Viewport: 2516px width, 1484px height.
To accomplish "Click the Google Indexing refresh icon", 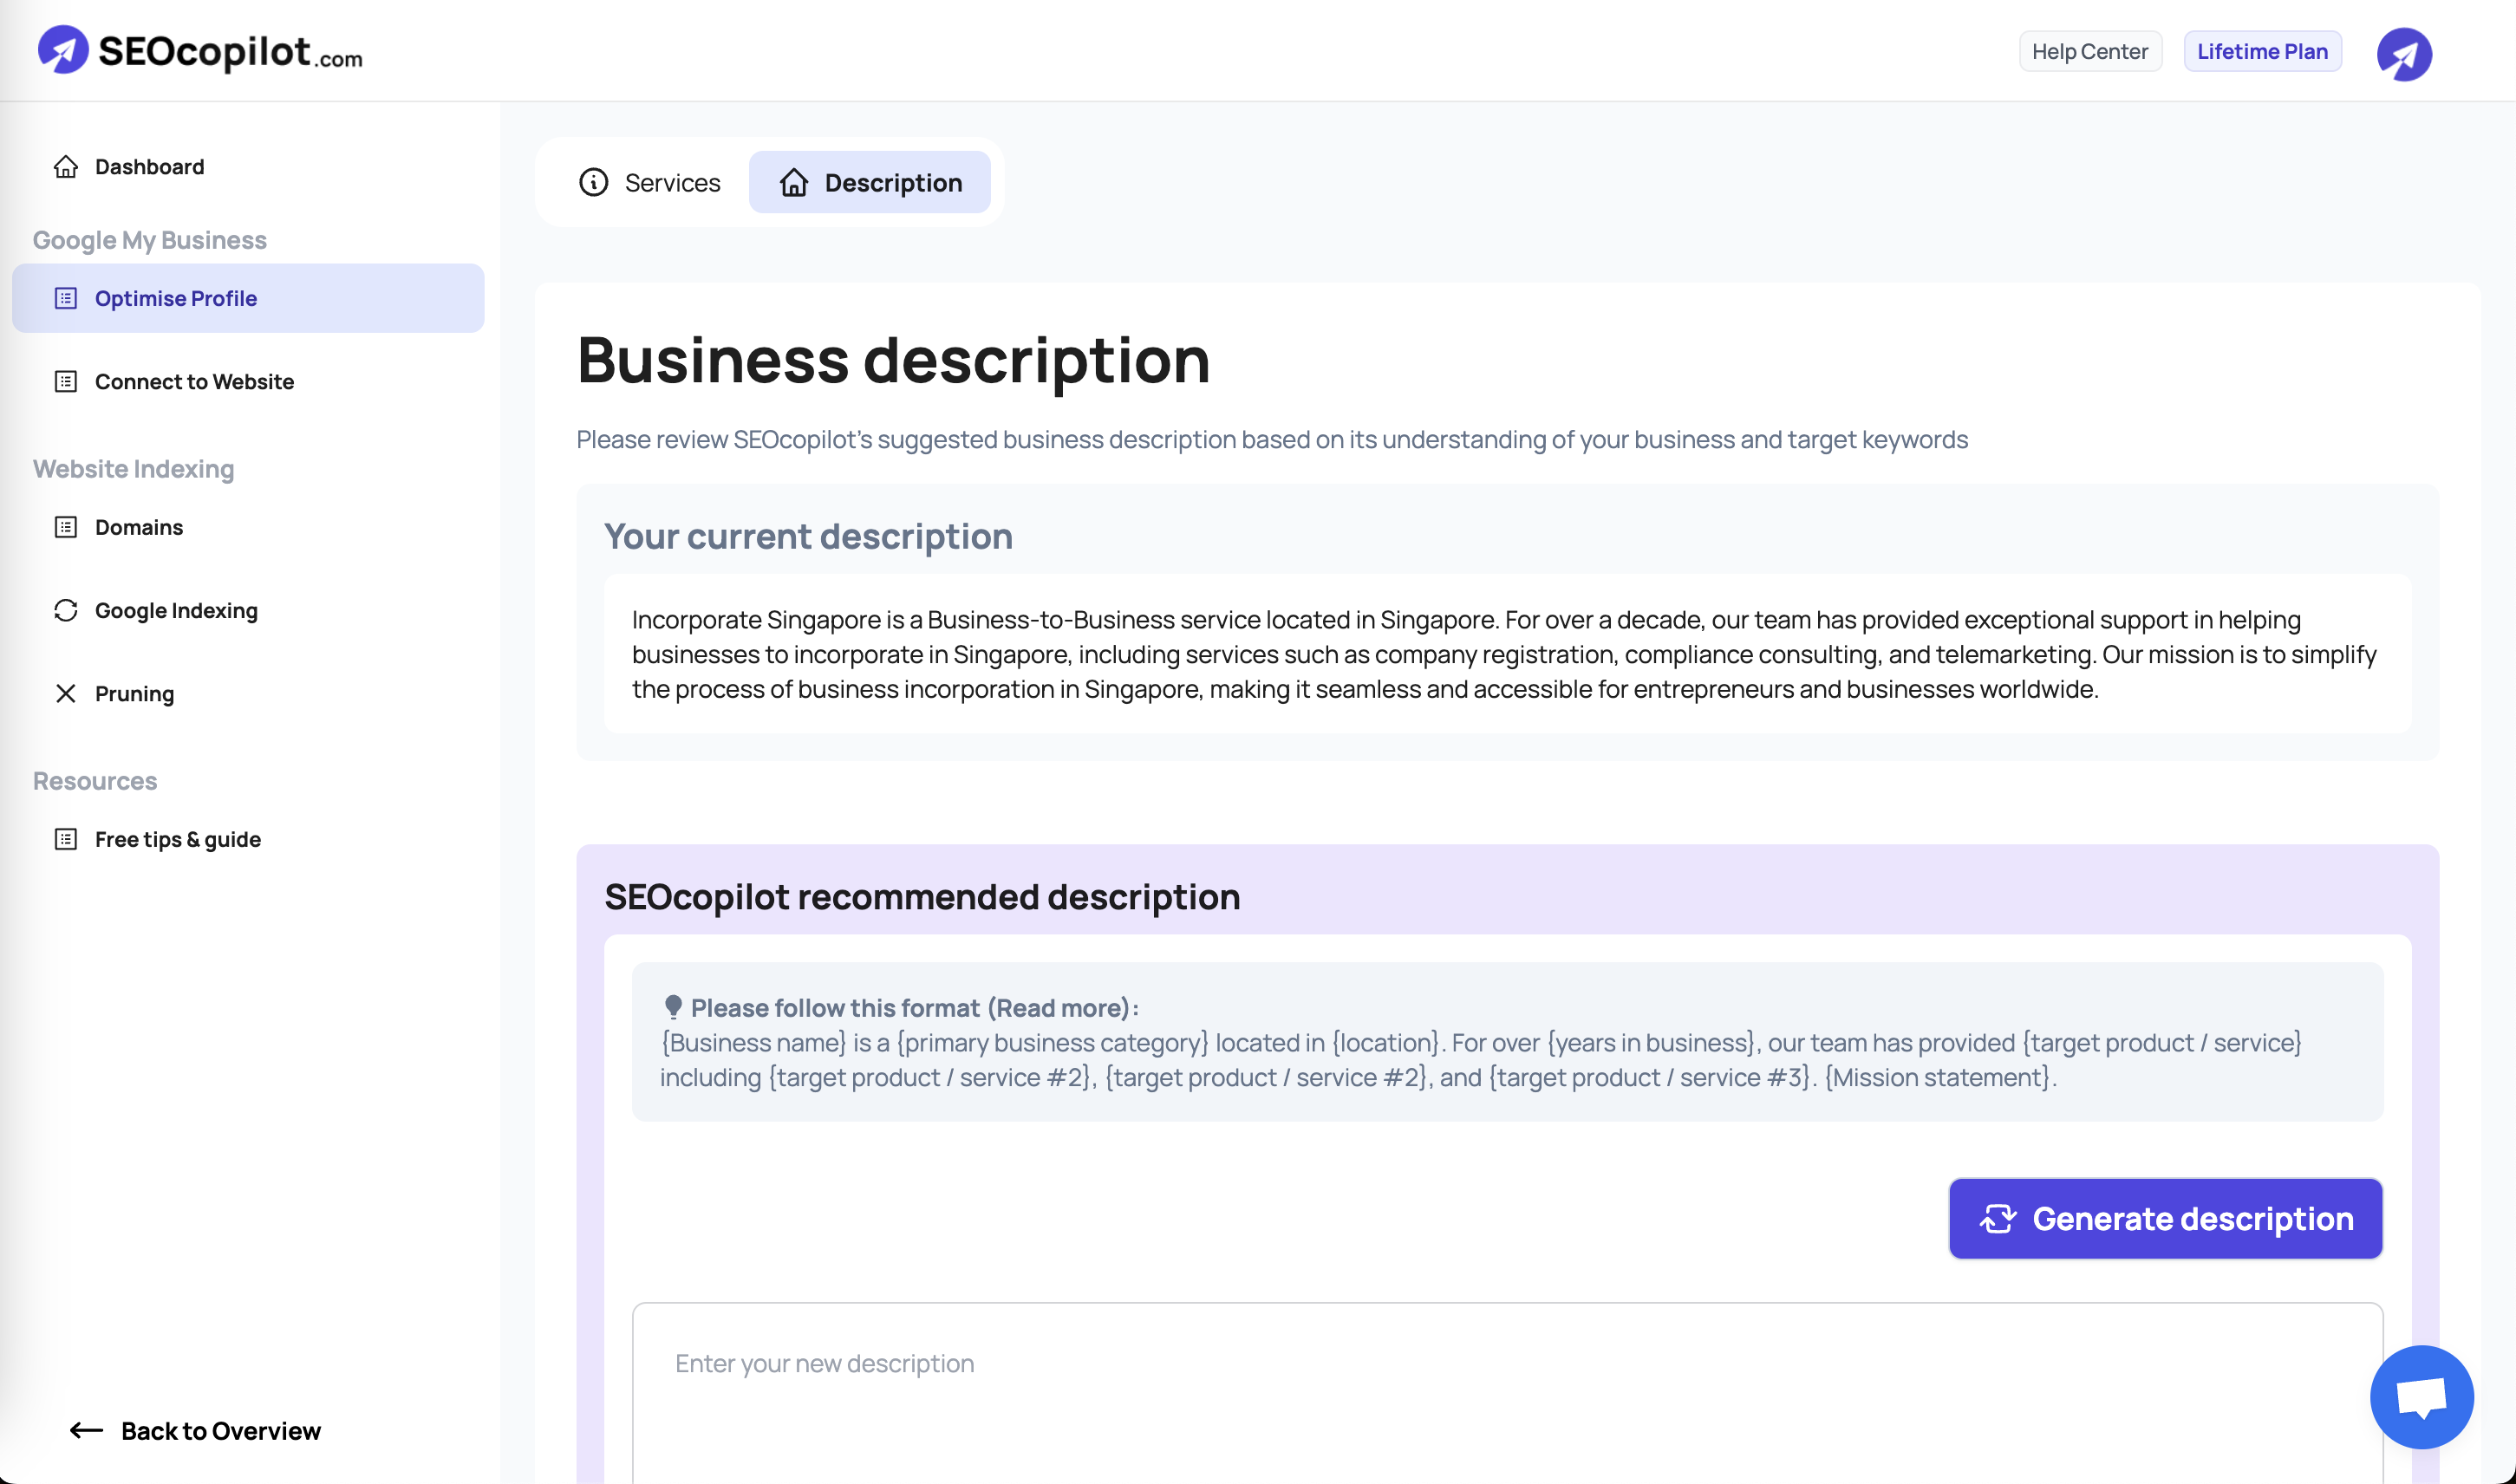I will [x=66, y=610].
